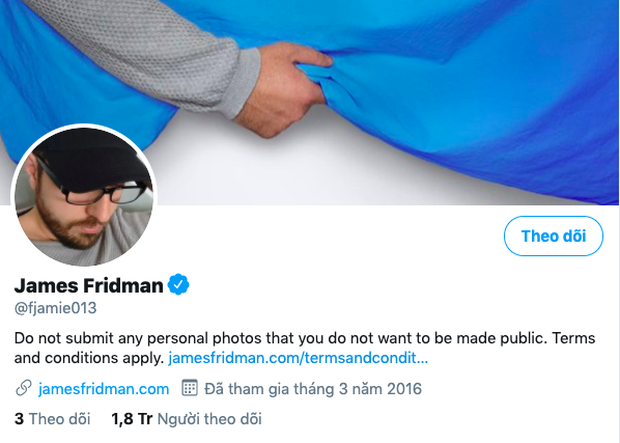Image resolution: width=620 pixels, height=443 pixels.
Task: Click the bio text about personal photos
Action: click(x=250, y=338)
